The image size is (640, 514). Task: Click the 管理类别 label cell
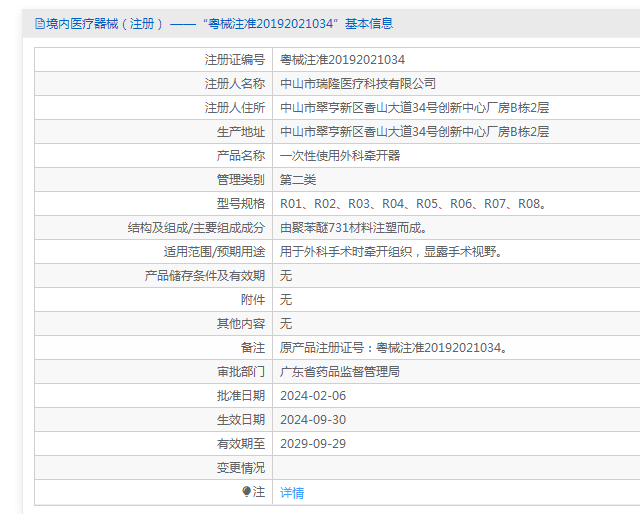point(153,180)
